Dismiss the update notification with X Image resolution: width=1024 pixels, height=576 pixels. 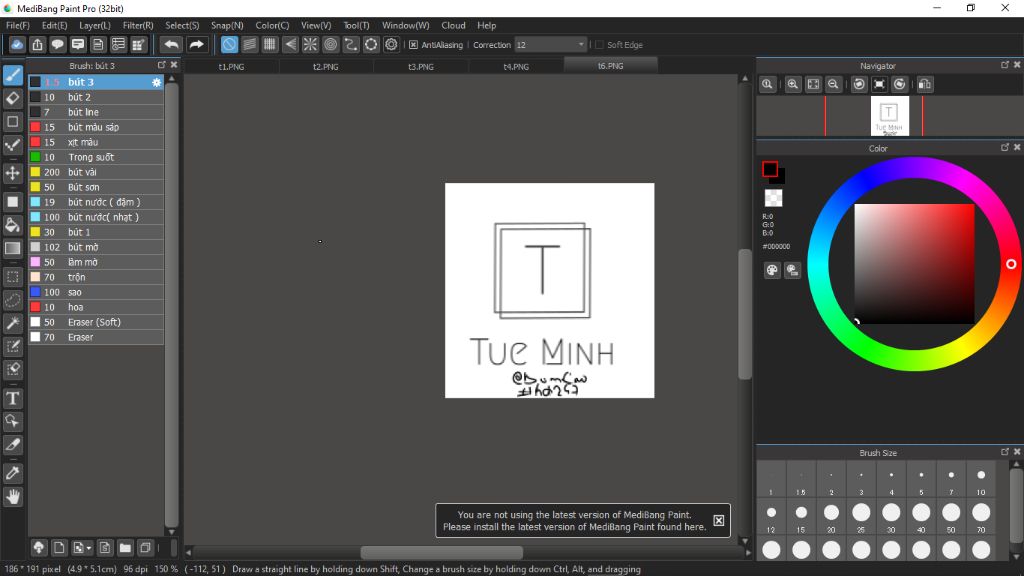coord(718,520)
